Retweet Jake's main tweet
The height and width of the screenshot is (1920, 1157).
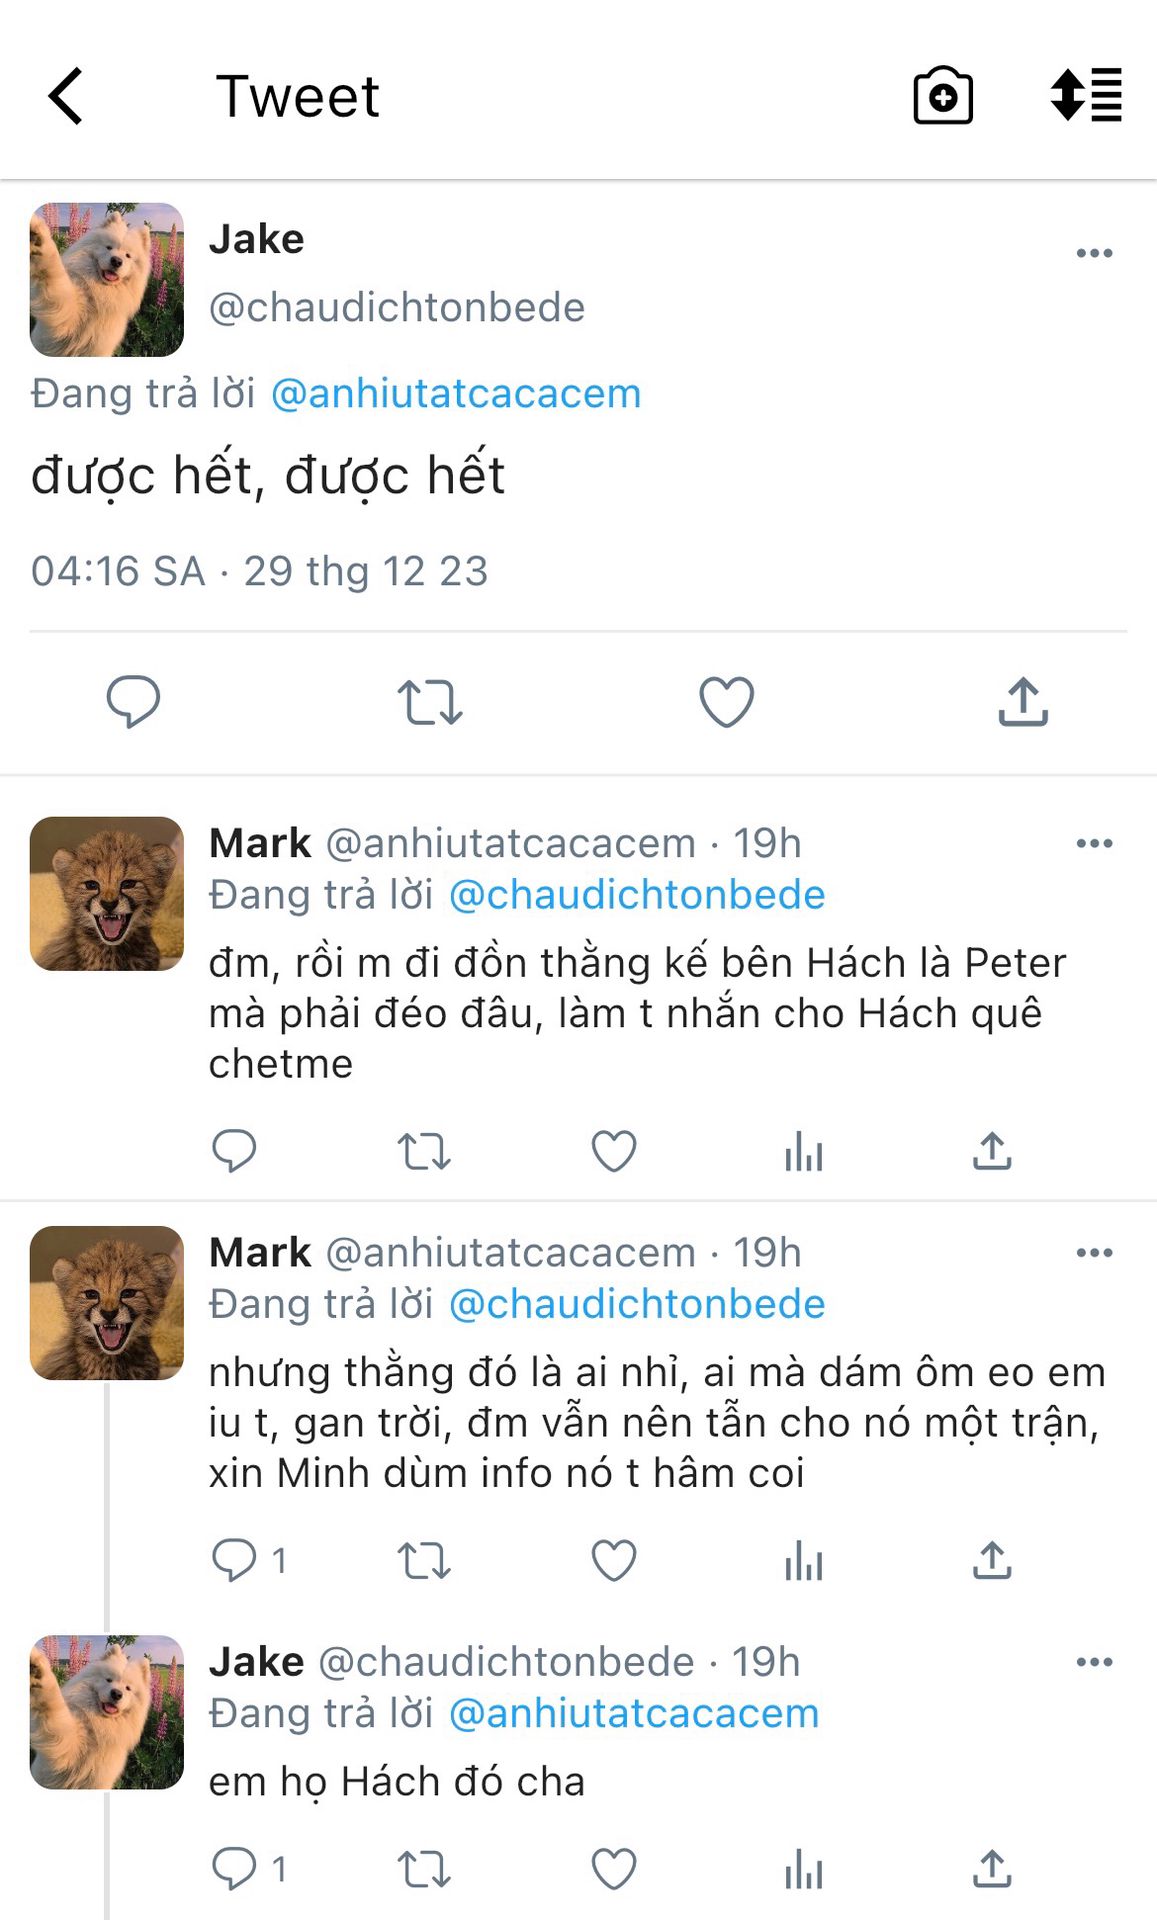click(429, 701)
